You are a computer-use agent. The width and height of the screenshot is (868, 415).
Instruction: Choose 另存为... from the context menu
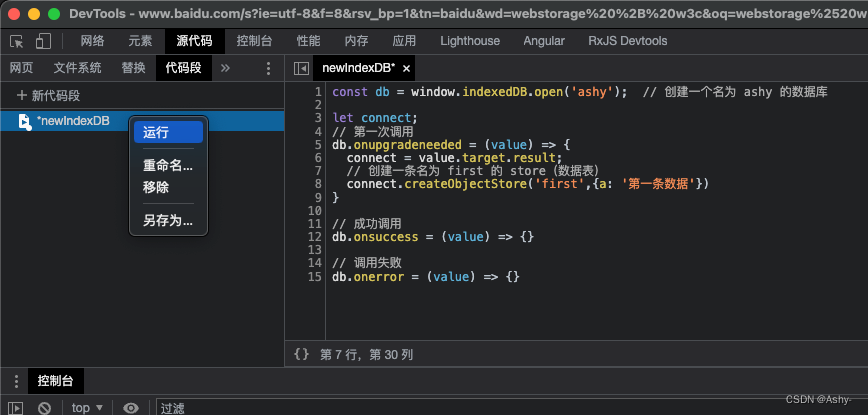click(x=168, y=221)
